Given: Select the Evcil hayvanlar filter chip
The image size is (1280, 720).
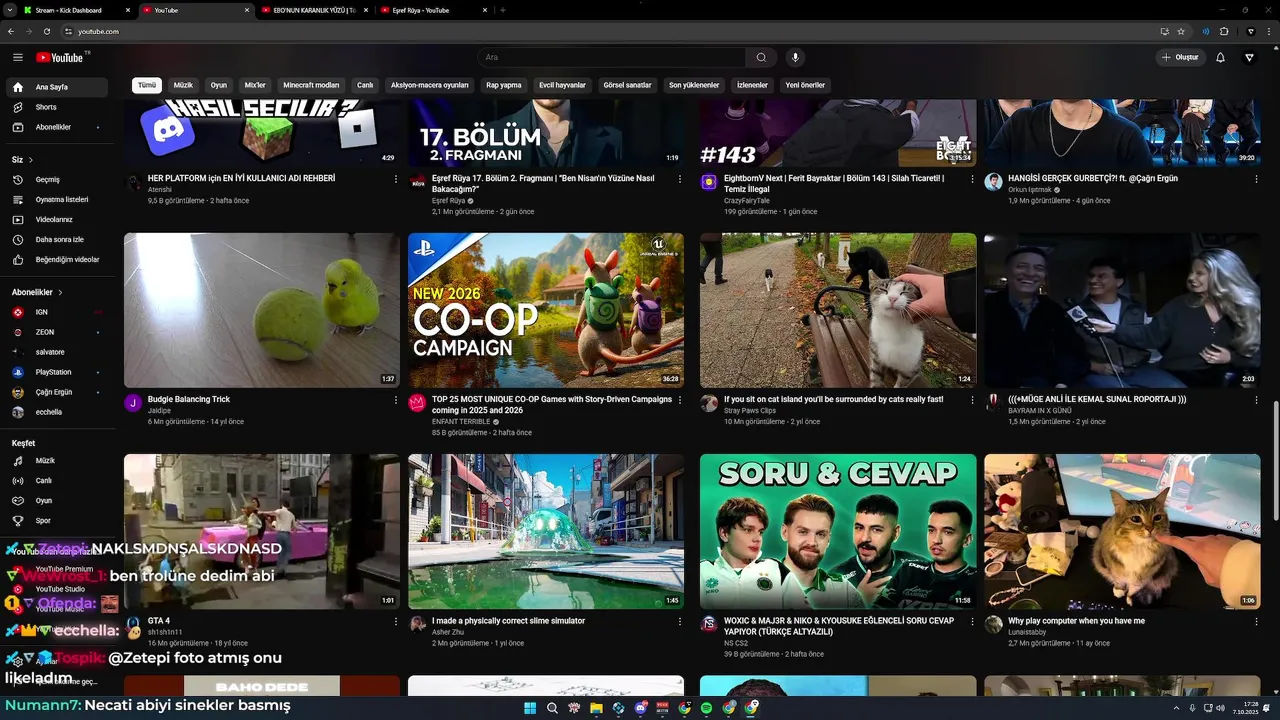Looking at the screenshot, I should (x=562, y=85).
